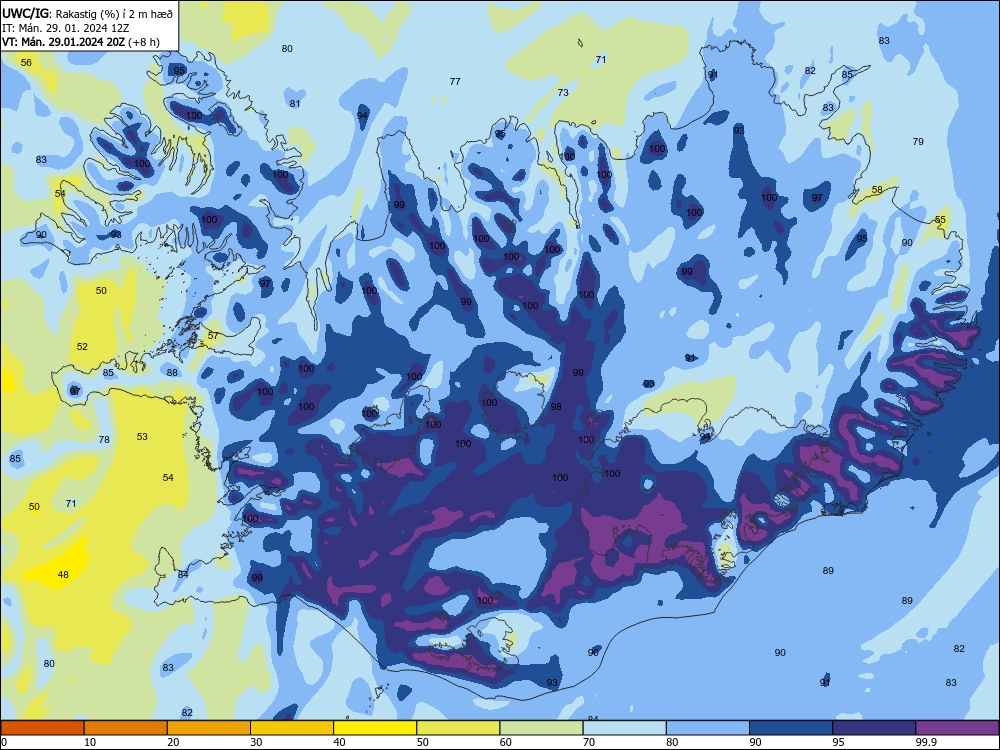Click the amber 30–40 legend swatch

point(292,728)
